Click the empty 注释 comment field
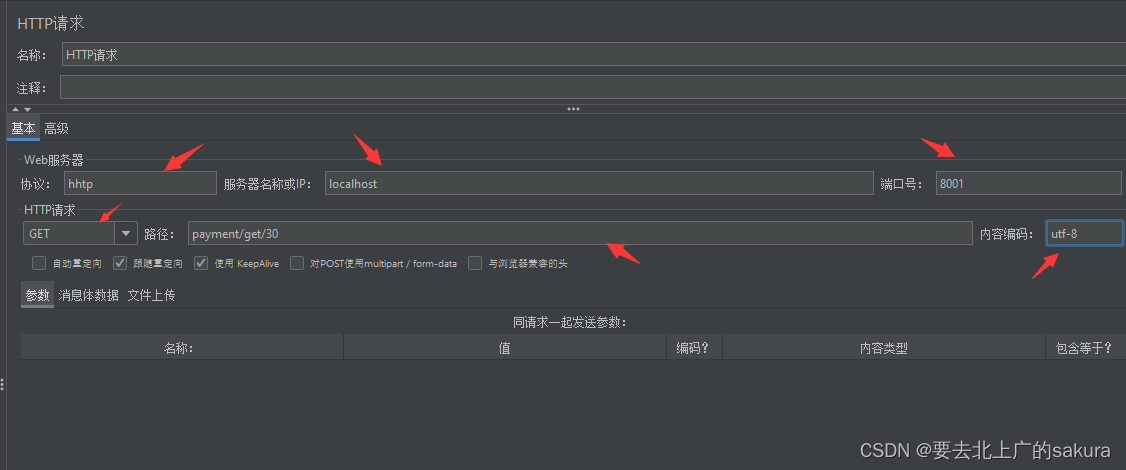Viewport: 1126px width, 470px height. tap(592, 87)
